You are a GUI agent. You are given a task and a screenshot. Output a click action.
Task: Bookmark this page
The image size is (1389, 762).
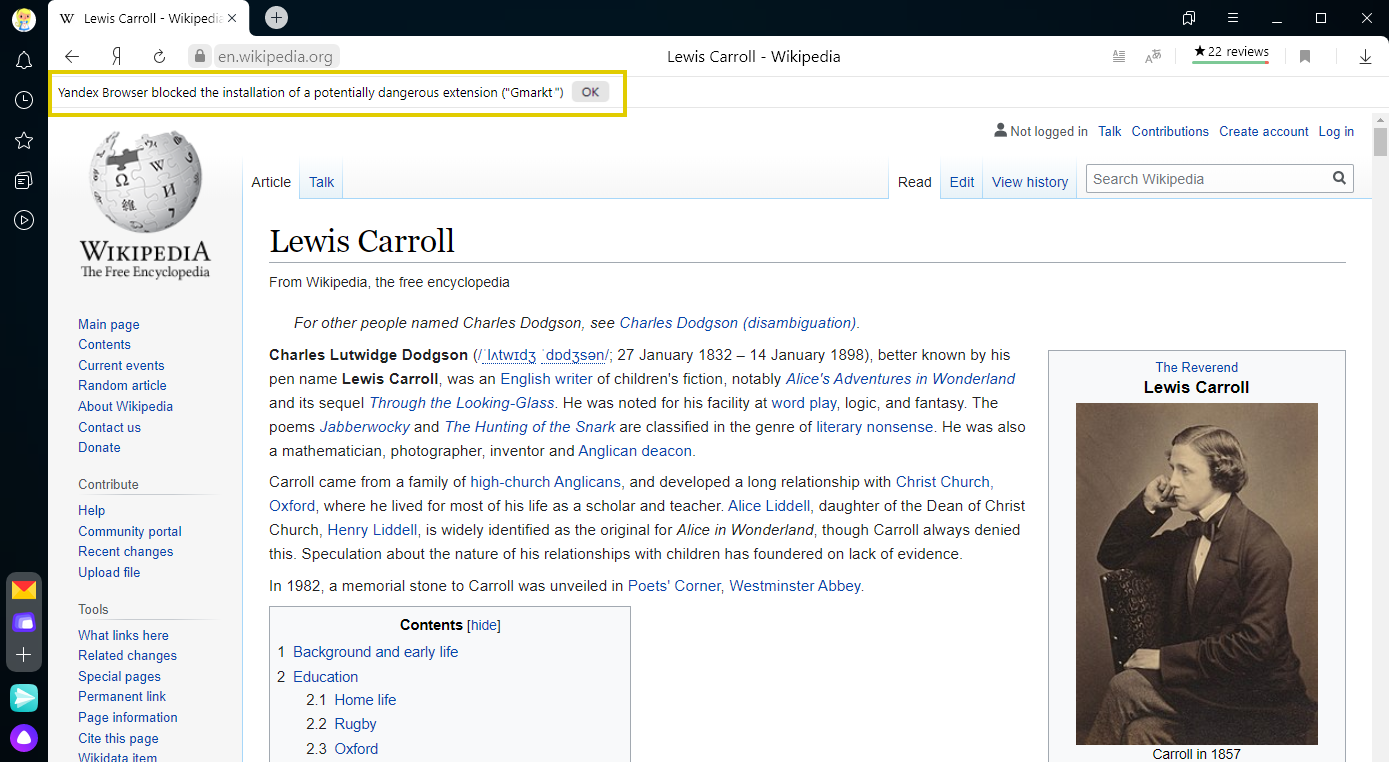(x=1305, y=57)
